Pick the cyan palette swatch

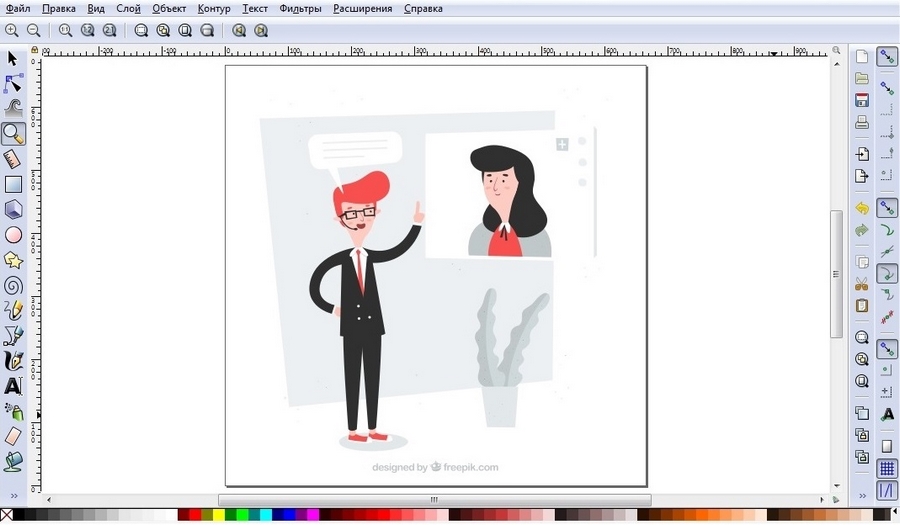click(266, 515)
